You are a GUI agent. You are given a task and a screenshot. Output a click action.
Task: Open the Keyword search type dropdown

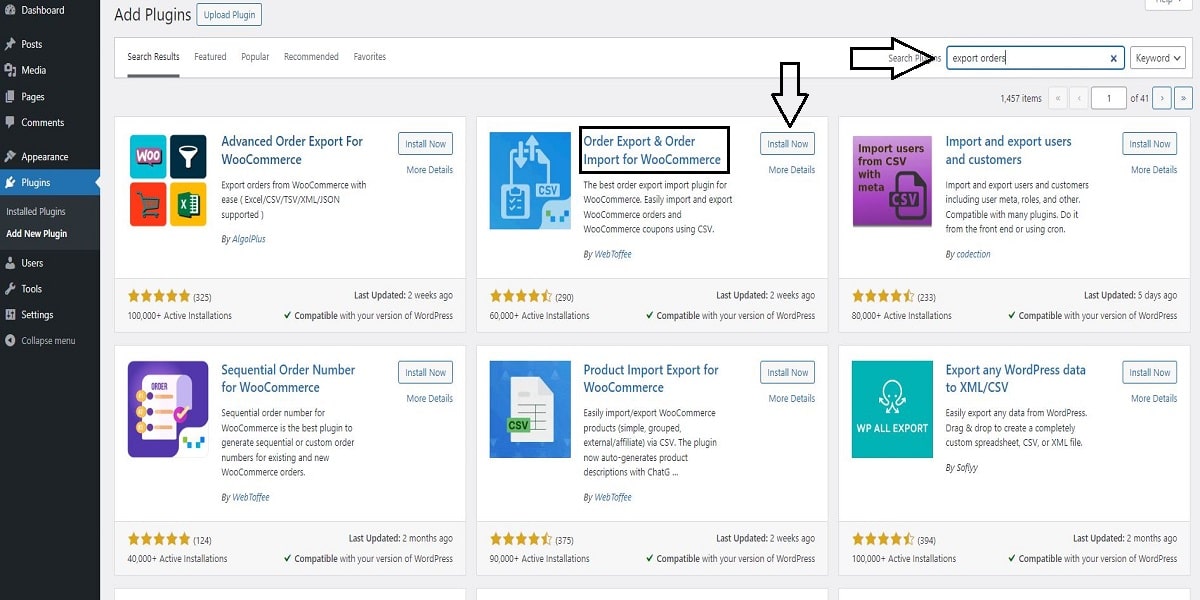[x=1159, y=58]
